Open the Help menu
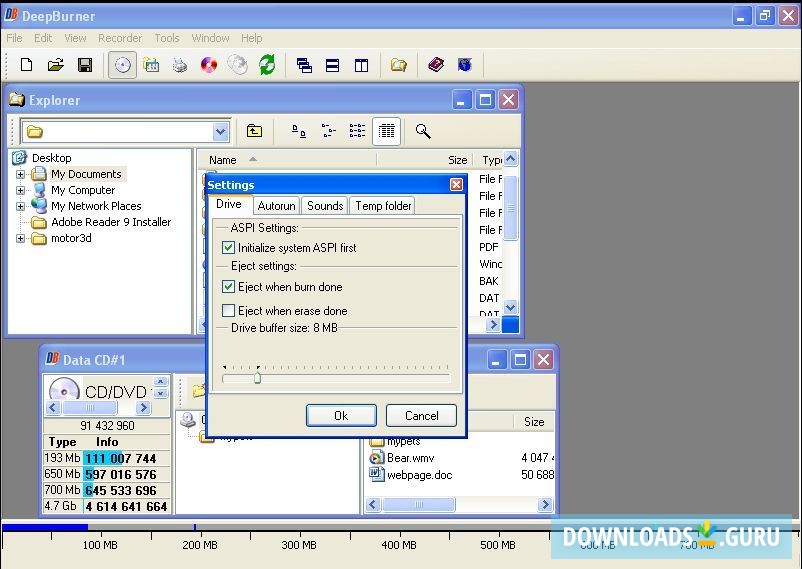 coord(252,38)
